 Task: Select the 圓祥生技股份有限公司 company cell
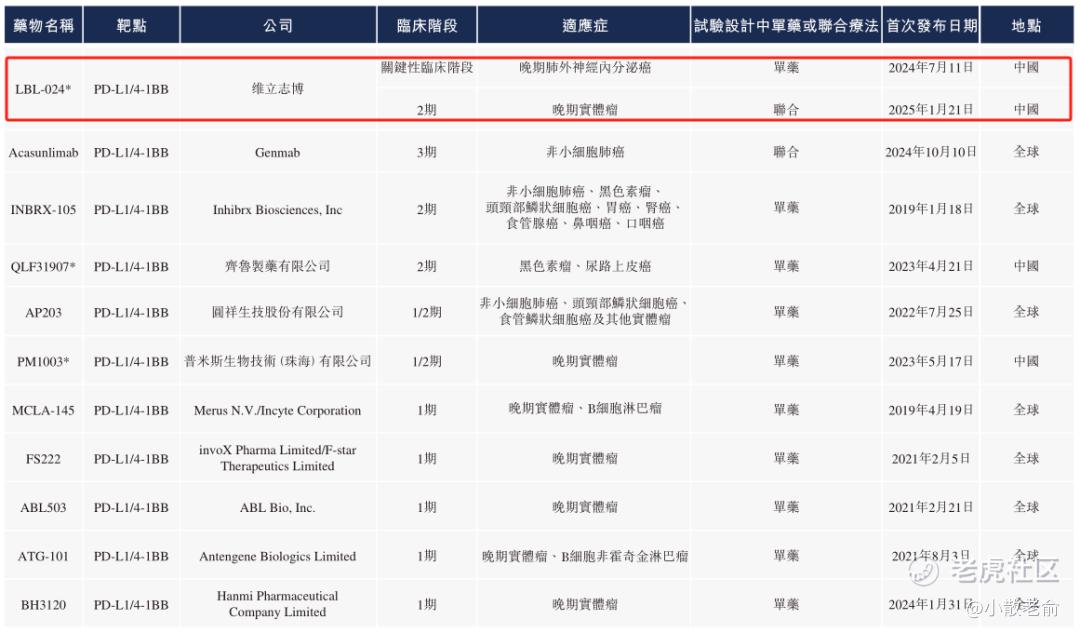click(x=278, y=312)
